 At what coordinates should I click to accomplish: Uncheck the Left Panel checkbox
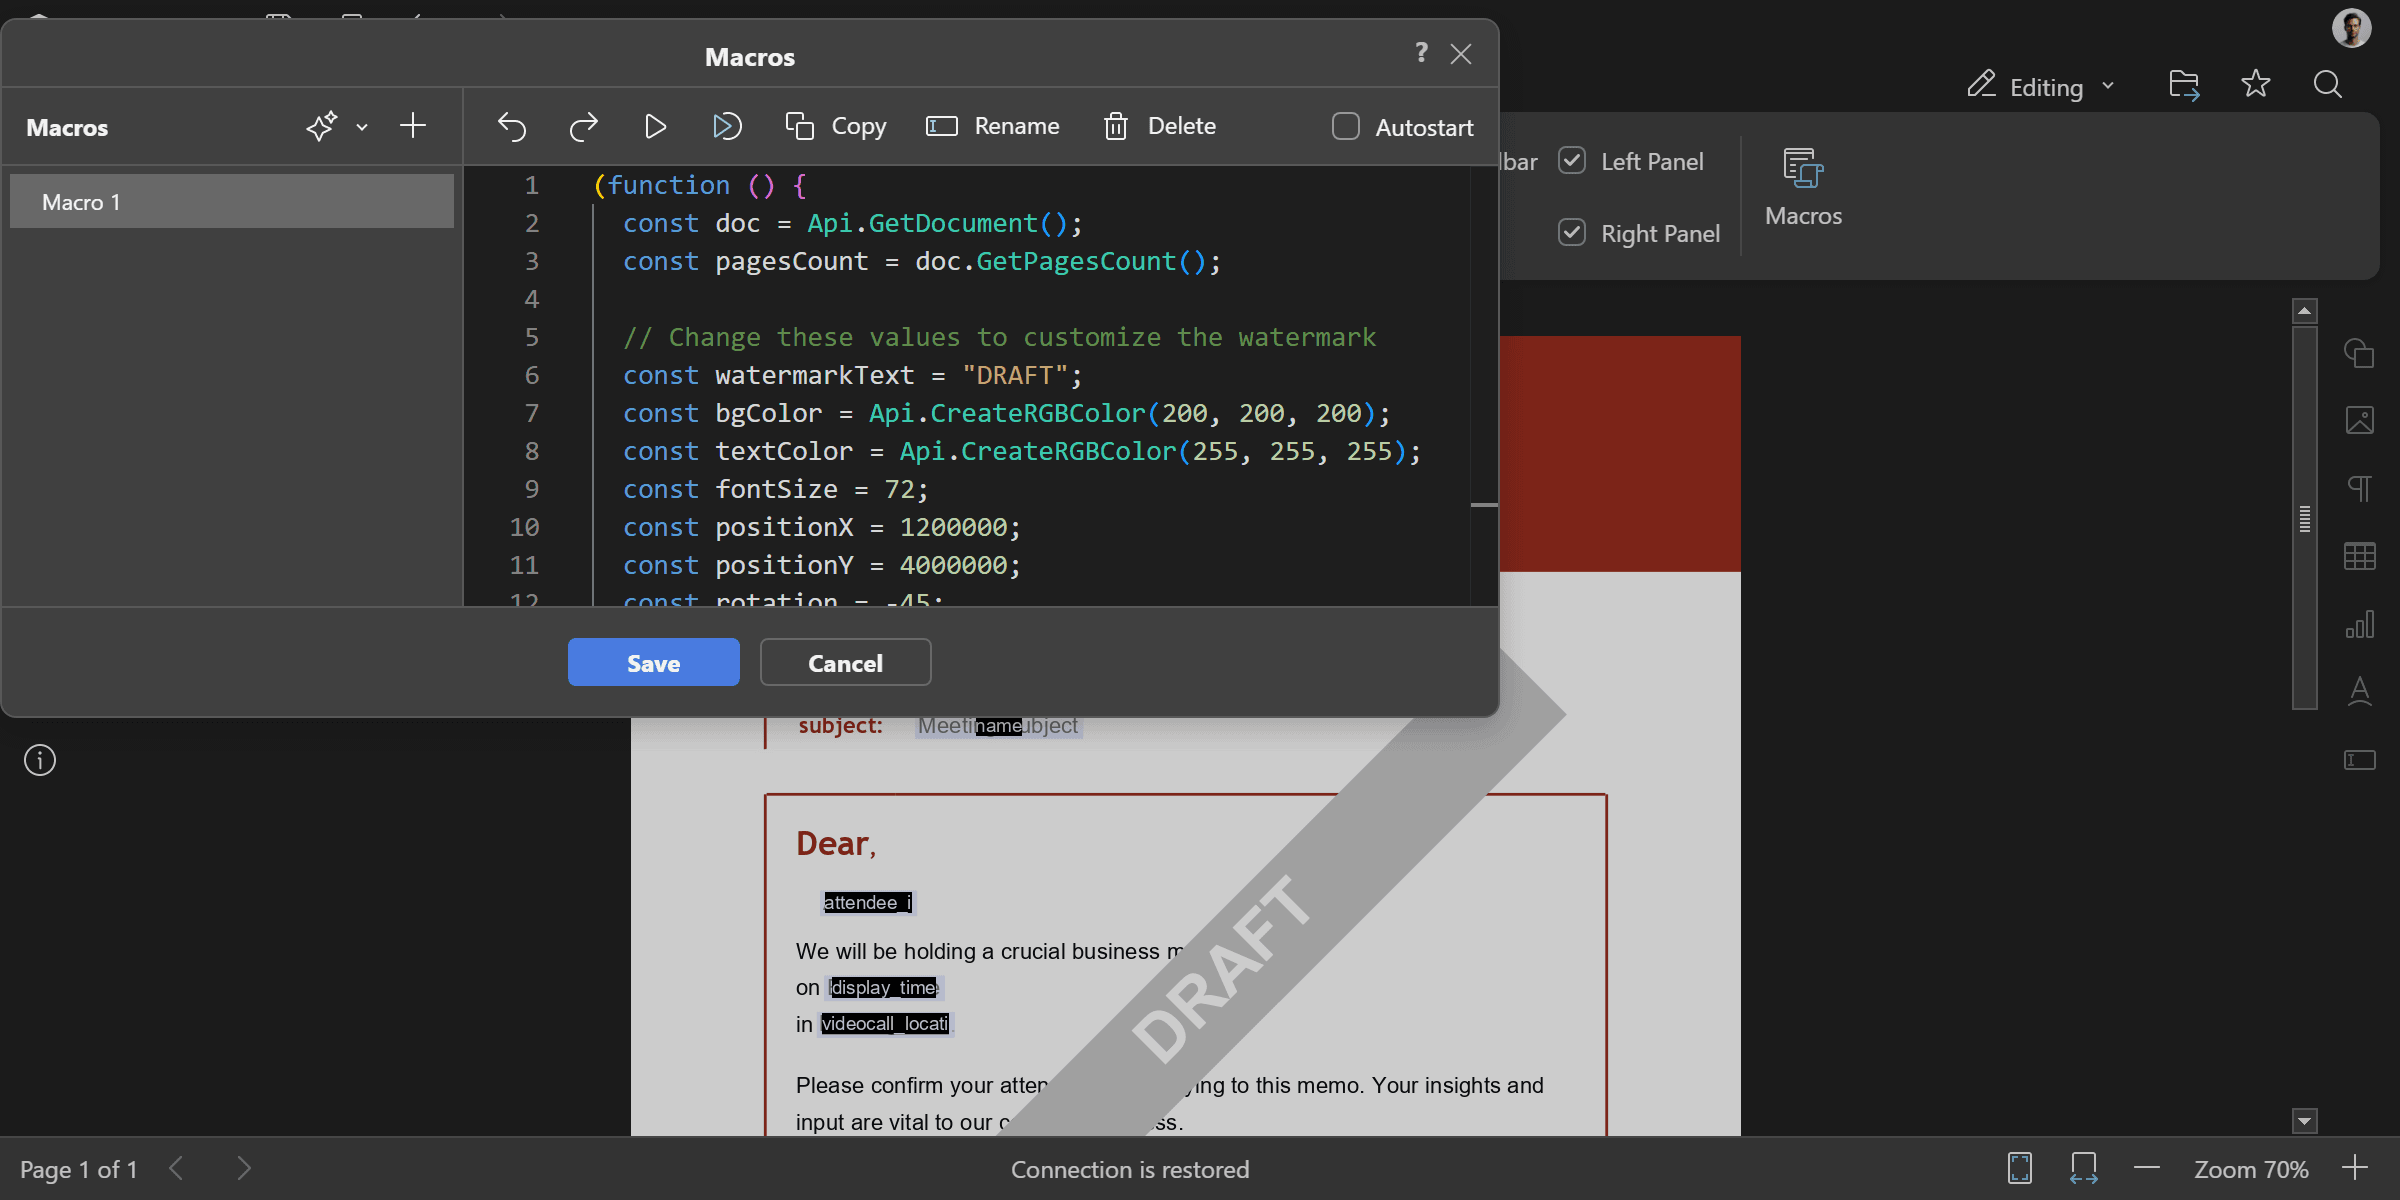coord(1572,161)
